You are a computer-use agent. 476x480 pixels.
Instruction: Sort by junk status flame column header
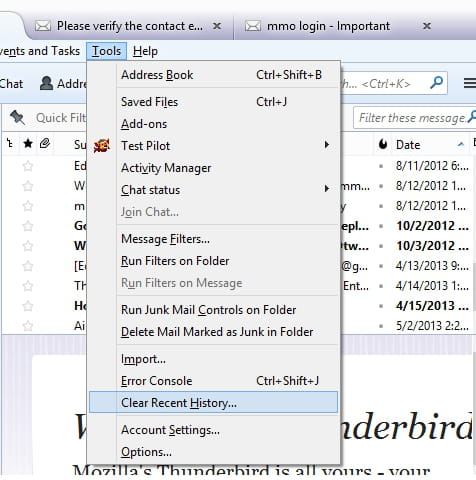coord(383,144)
